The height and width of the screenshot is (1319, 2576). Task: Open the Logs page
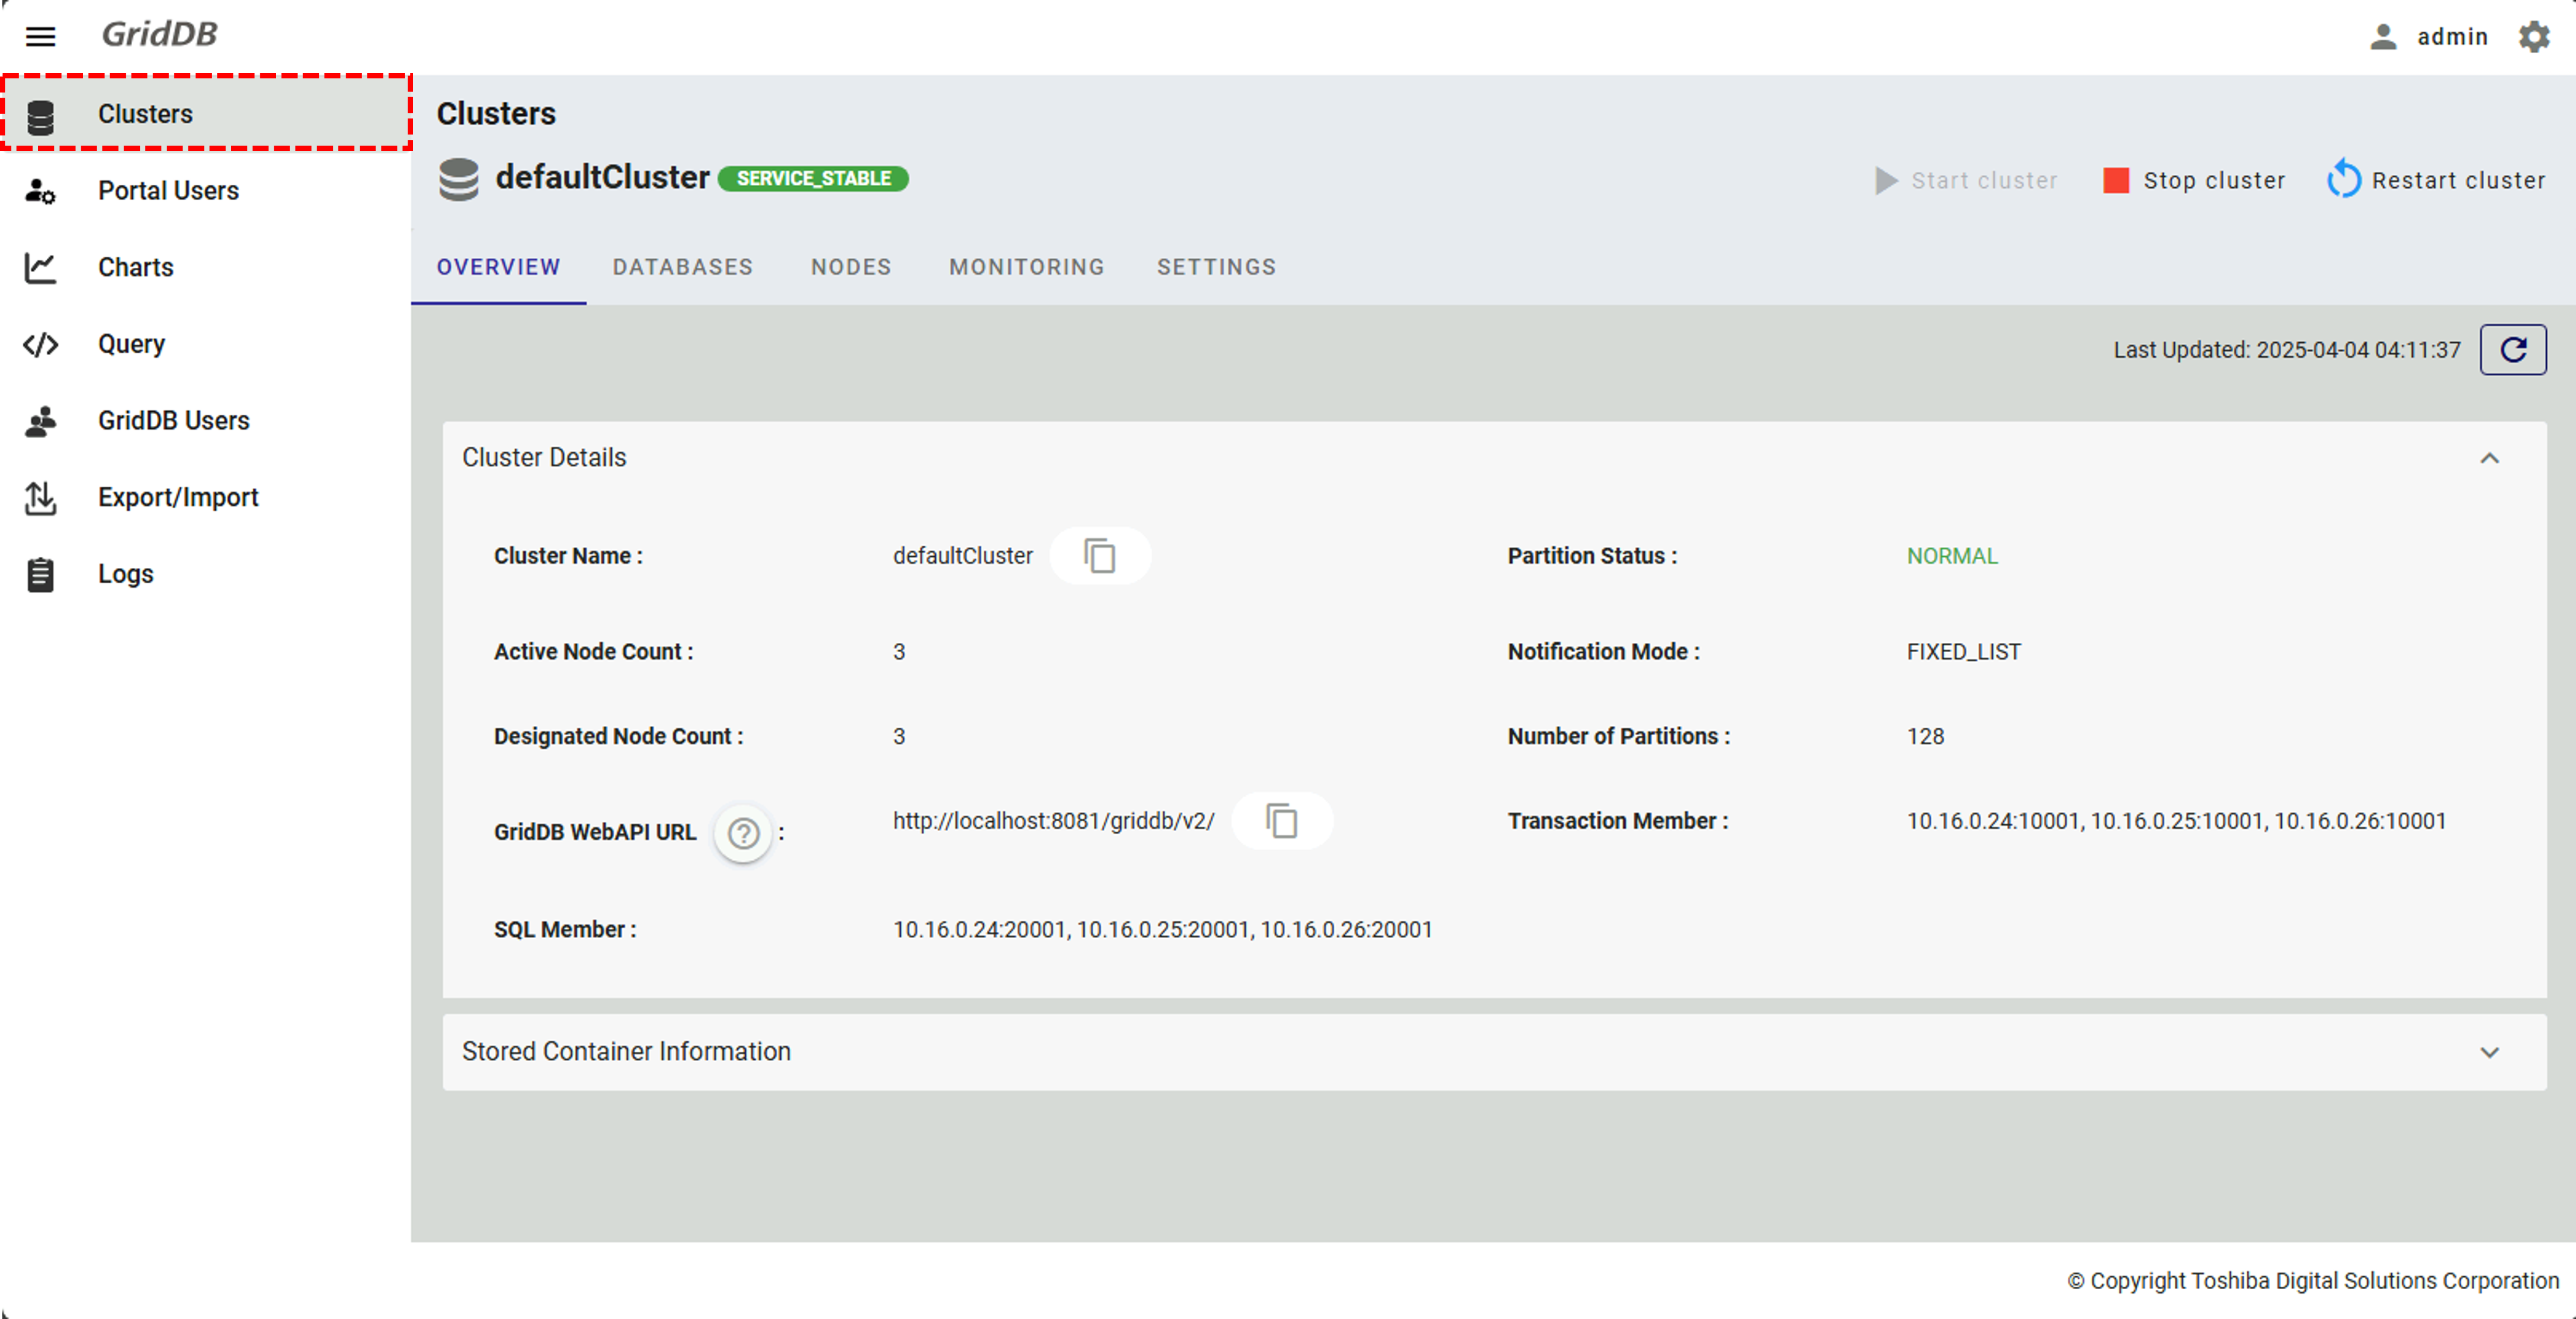coord(125,574)
